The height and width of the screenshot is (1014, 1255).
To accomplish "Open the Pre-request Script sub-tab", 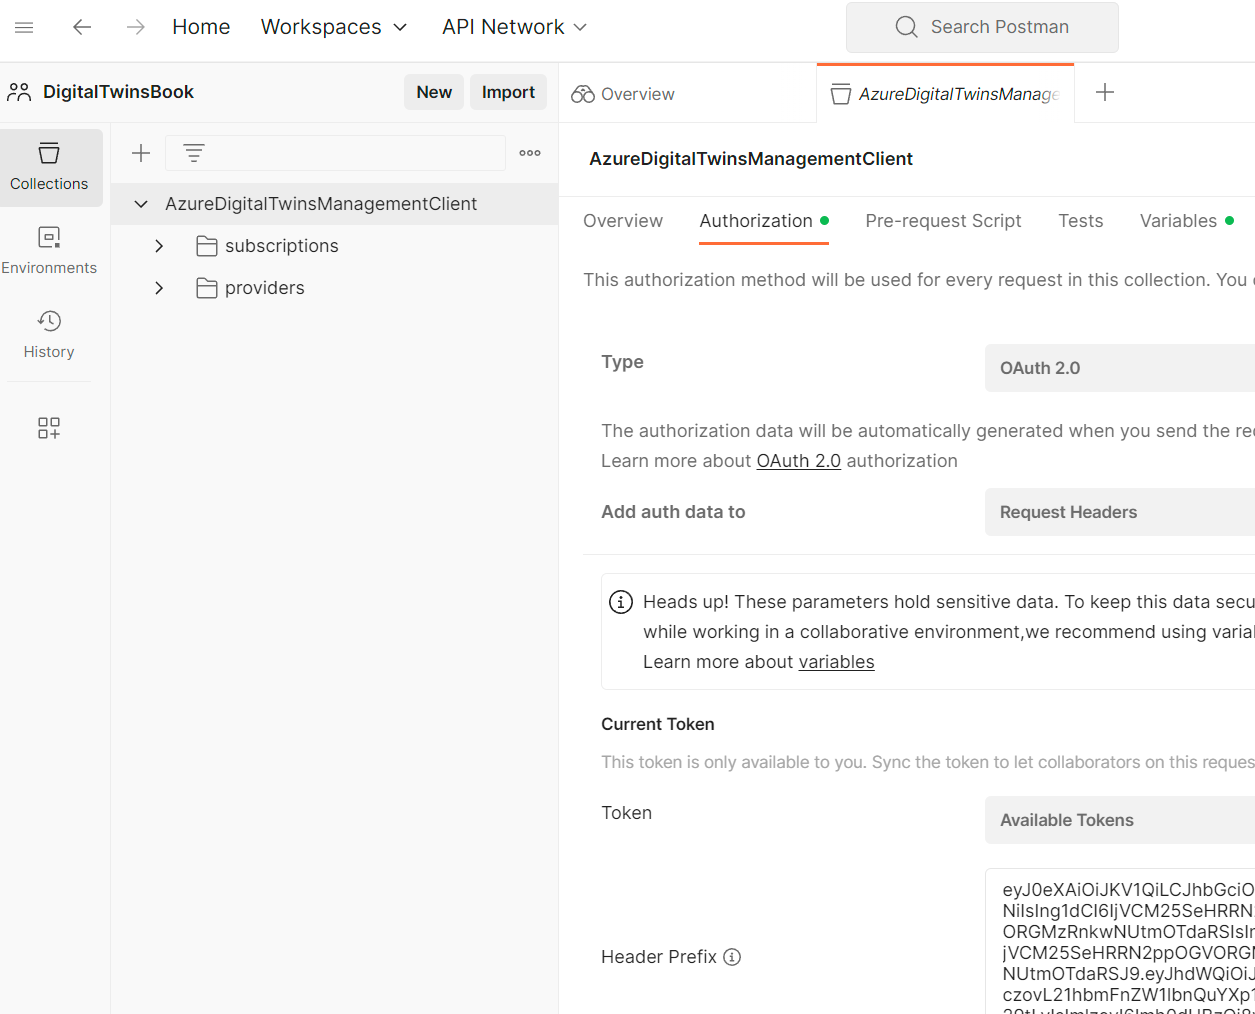I will (943, 221).
